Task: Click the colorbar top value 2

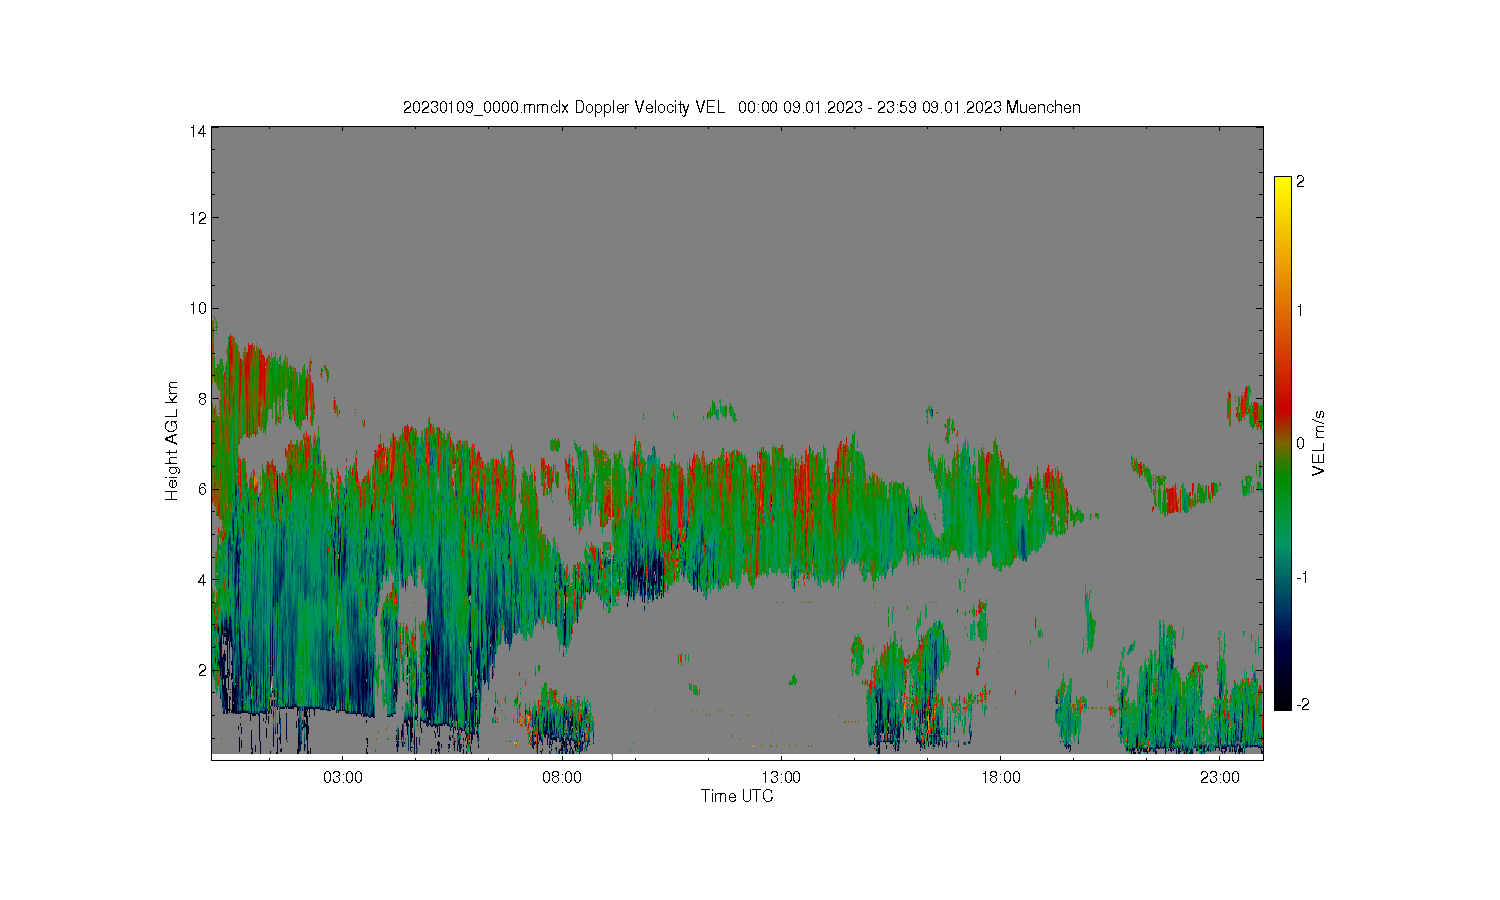Action: (x=1300, y=182)
